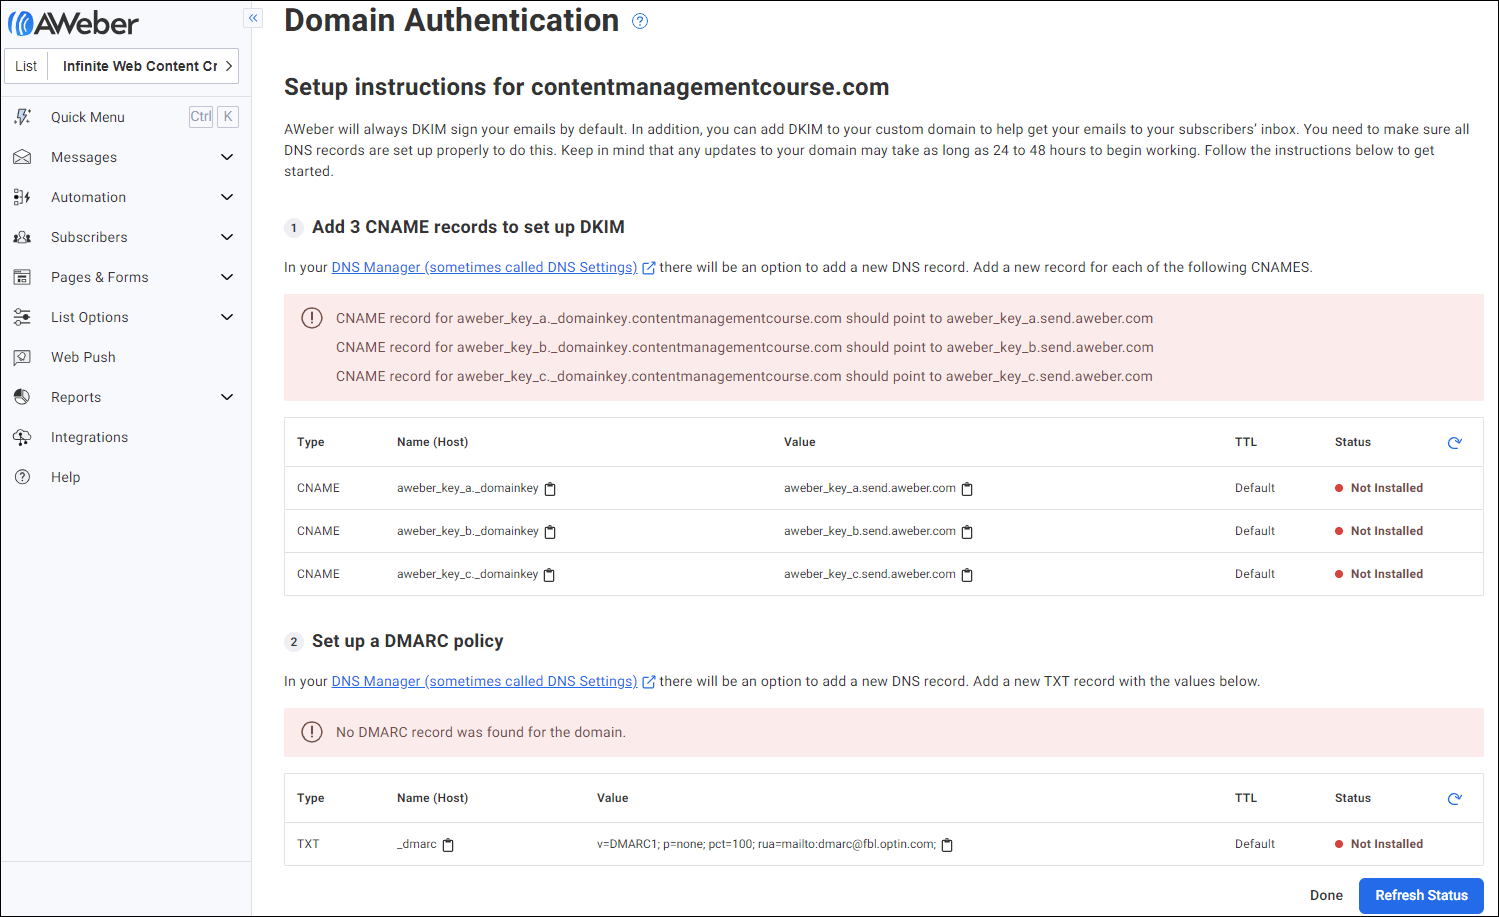Click the Reports pie chart icon
This screenshot has height=917, width=1499.
tap(22, 397)
